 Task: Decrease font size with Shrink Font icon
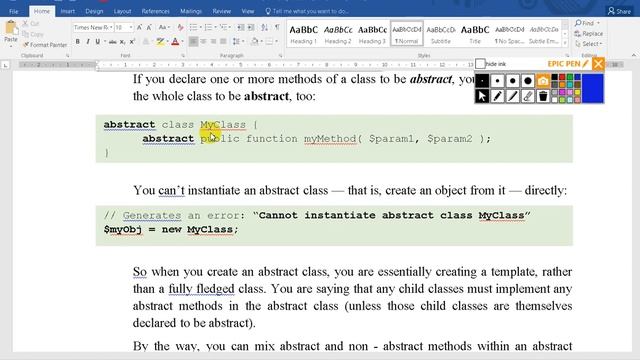149,27
